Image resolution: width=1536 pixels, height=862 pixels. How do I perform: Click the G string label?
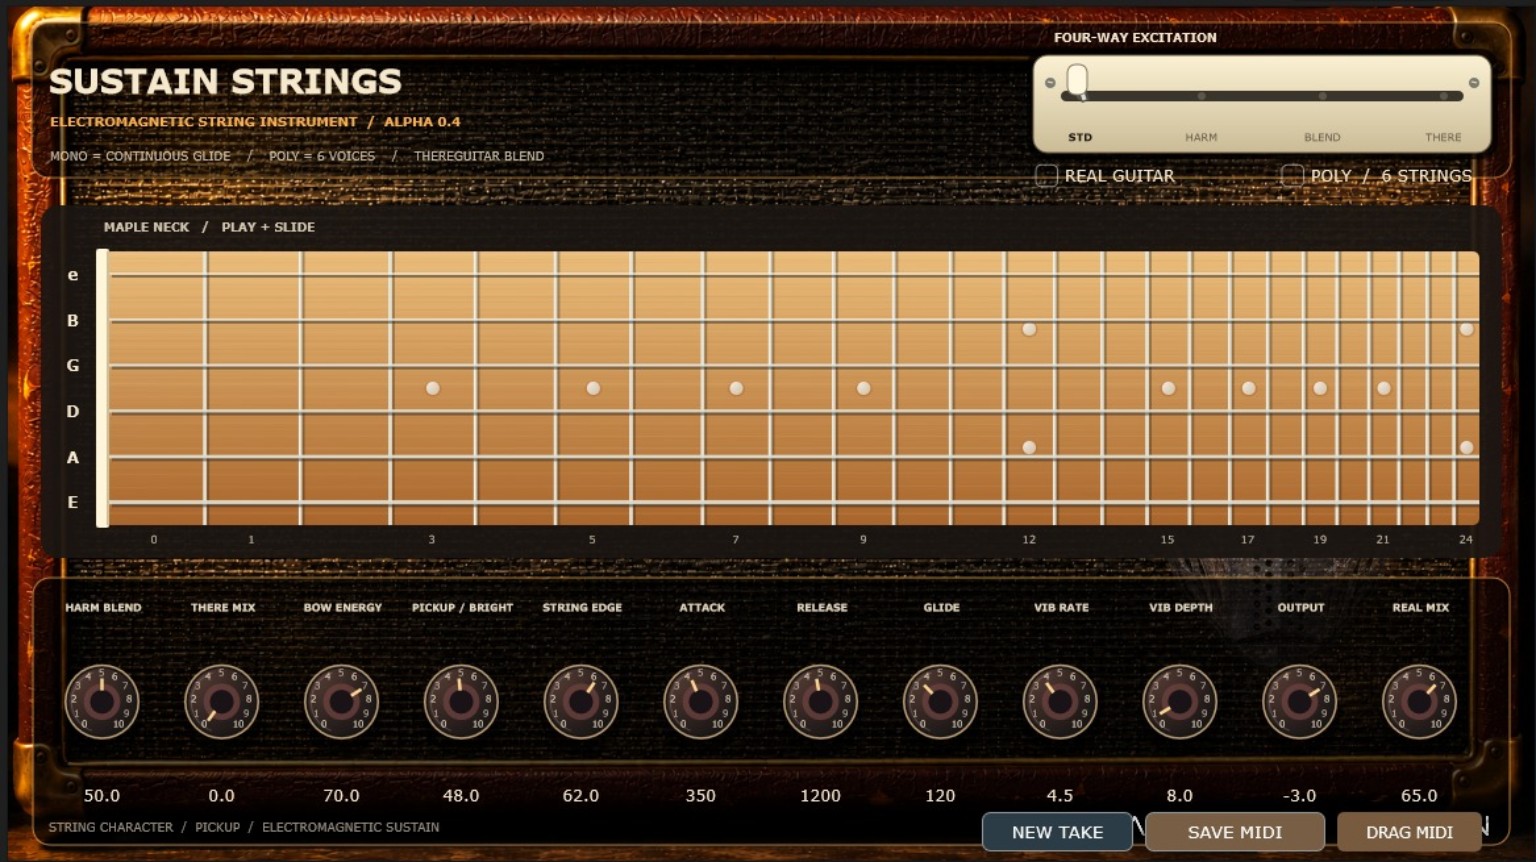coord(73,366)
